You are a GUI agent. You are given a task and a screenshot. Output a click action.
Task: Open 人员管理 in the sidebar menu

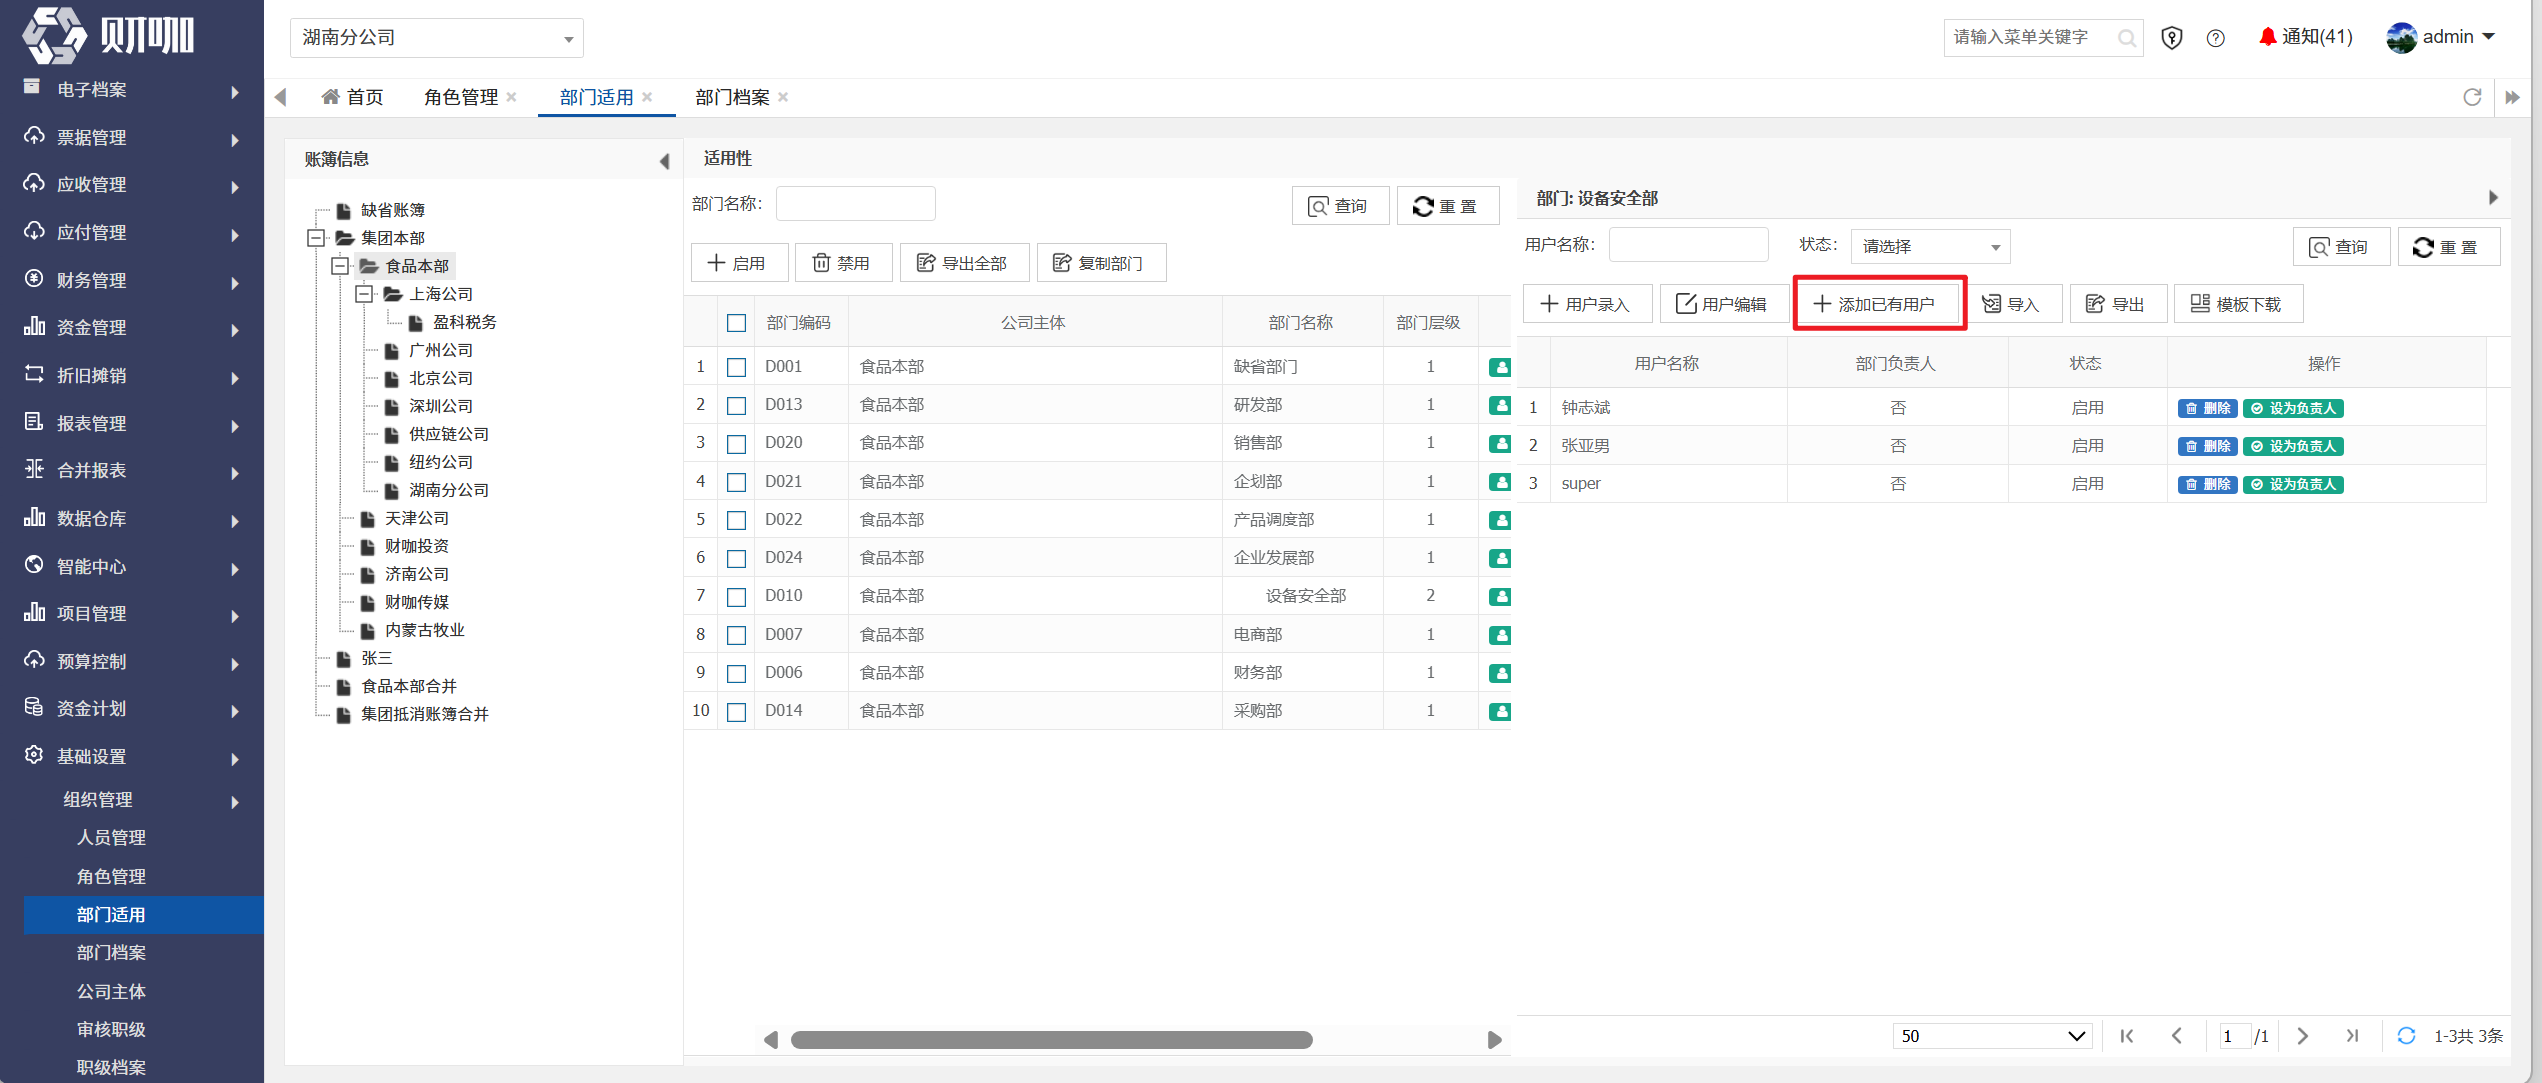coord(111,838)
